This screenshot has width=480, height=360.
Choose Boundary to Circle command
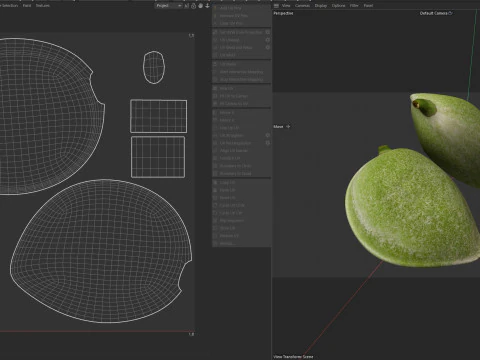click(242, 166)
